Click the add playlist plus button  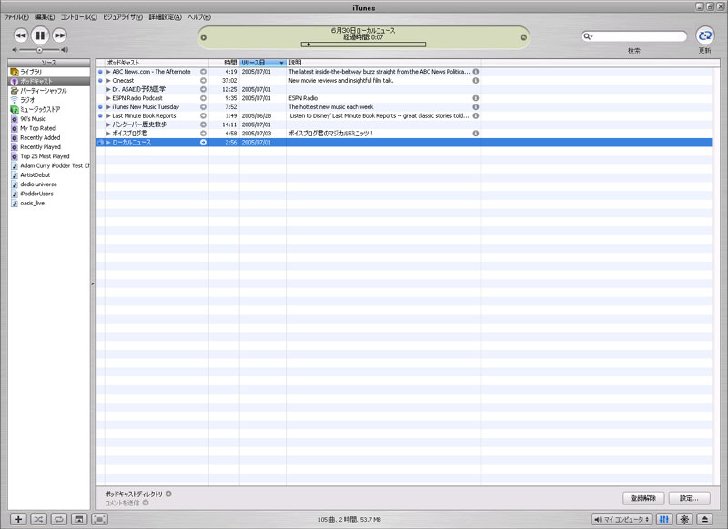(x=18, y=519)
